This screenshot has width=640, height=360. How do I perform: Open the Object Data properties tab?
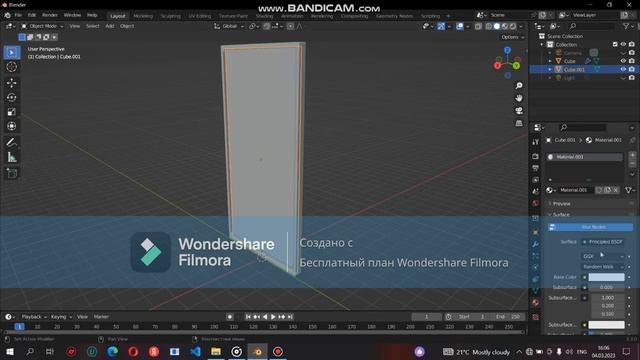click(x=536, y=291)
